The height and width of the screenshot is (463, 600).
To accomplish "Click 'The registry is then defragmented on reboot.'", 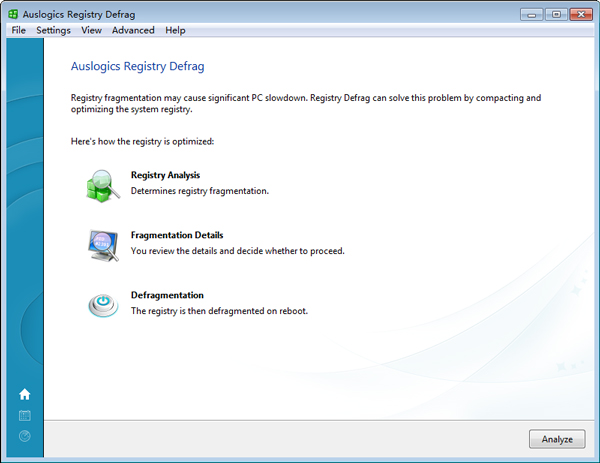I will [219, 311].
